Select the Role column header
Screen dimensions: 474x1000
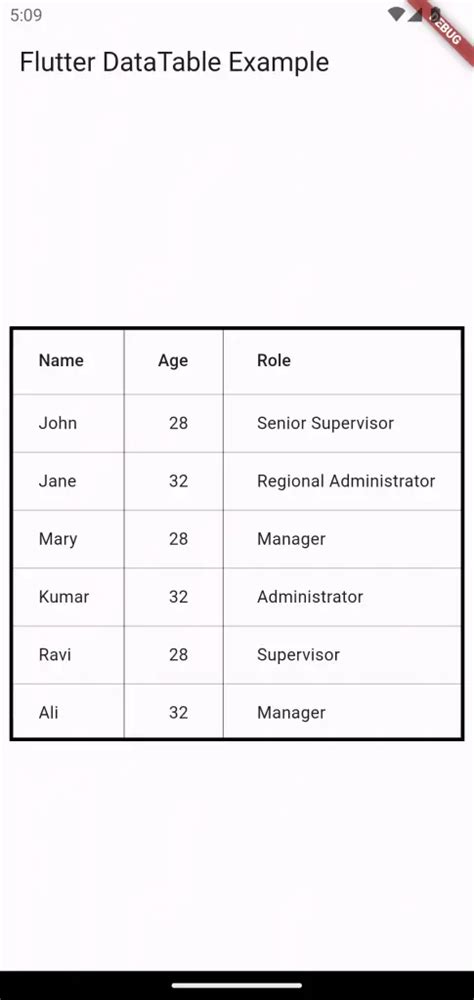click(274, 360)
